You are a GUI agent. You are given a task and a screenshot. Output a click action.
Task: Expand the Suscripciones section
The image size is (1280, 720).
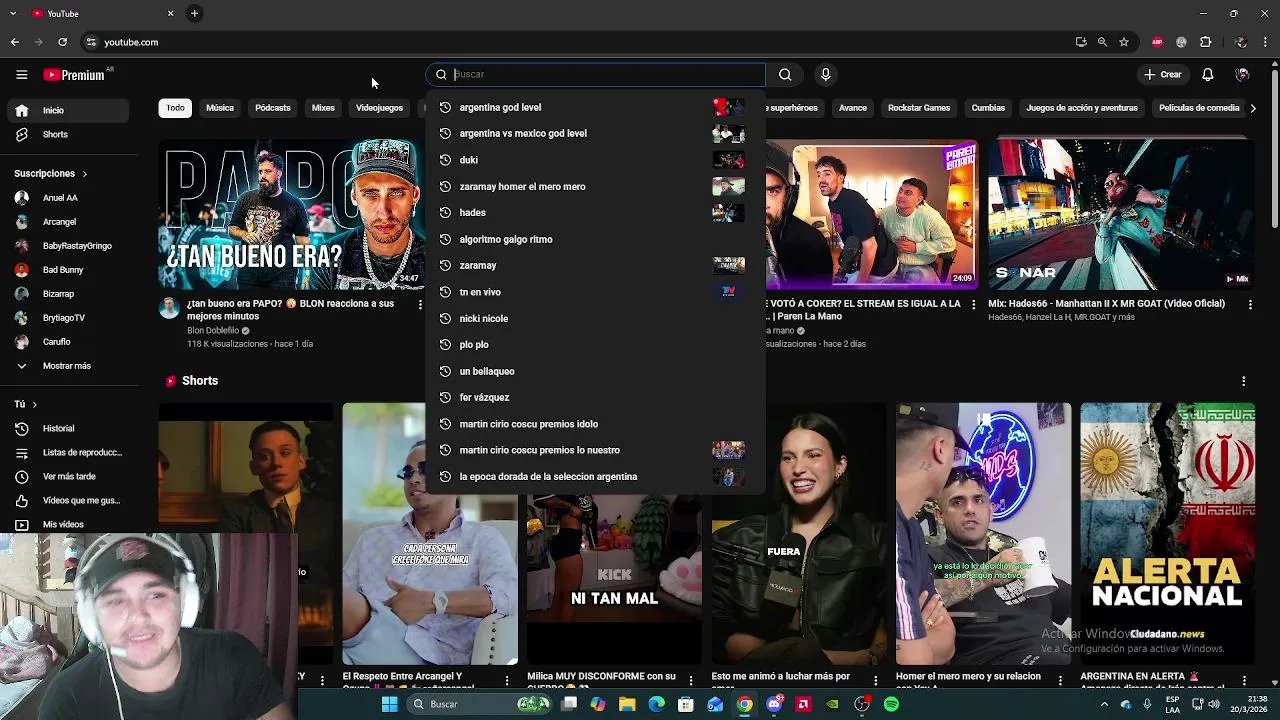coord(51,173)
